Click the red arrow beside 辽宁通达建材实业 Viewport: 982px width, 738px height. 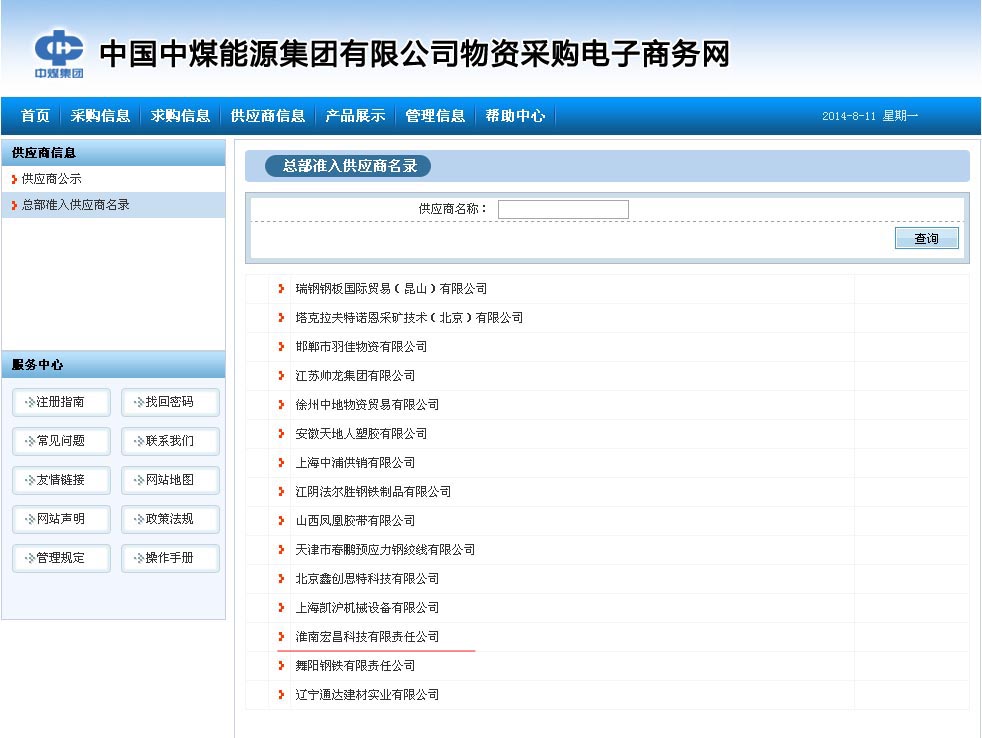pyautogui.click(x=281, y=695)
